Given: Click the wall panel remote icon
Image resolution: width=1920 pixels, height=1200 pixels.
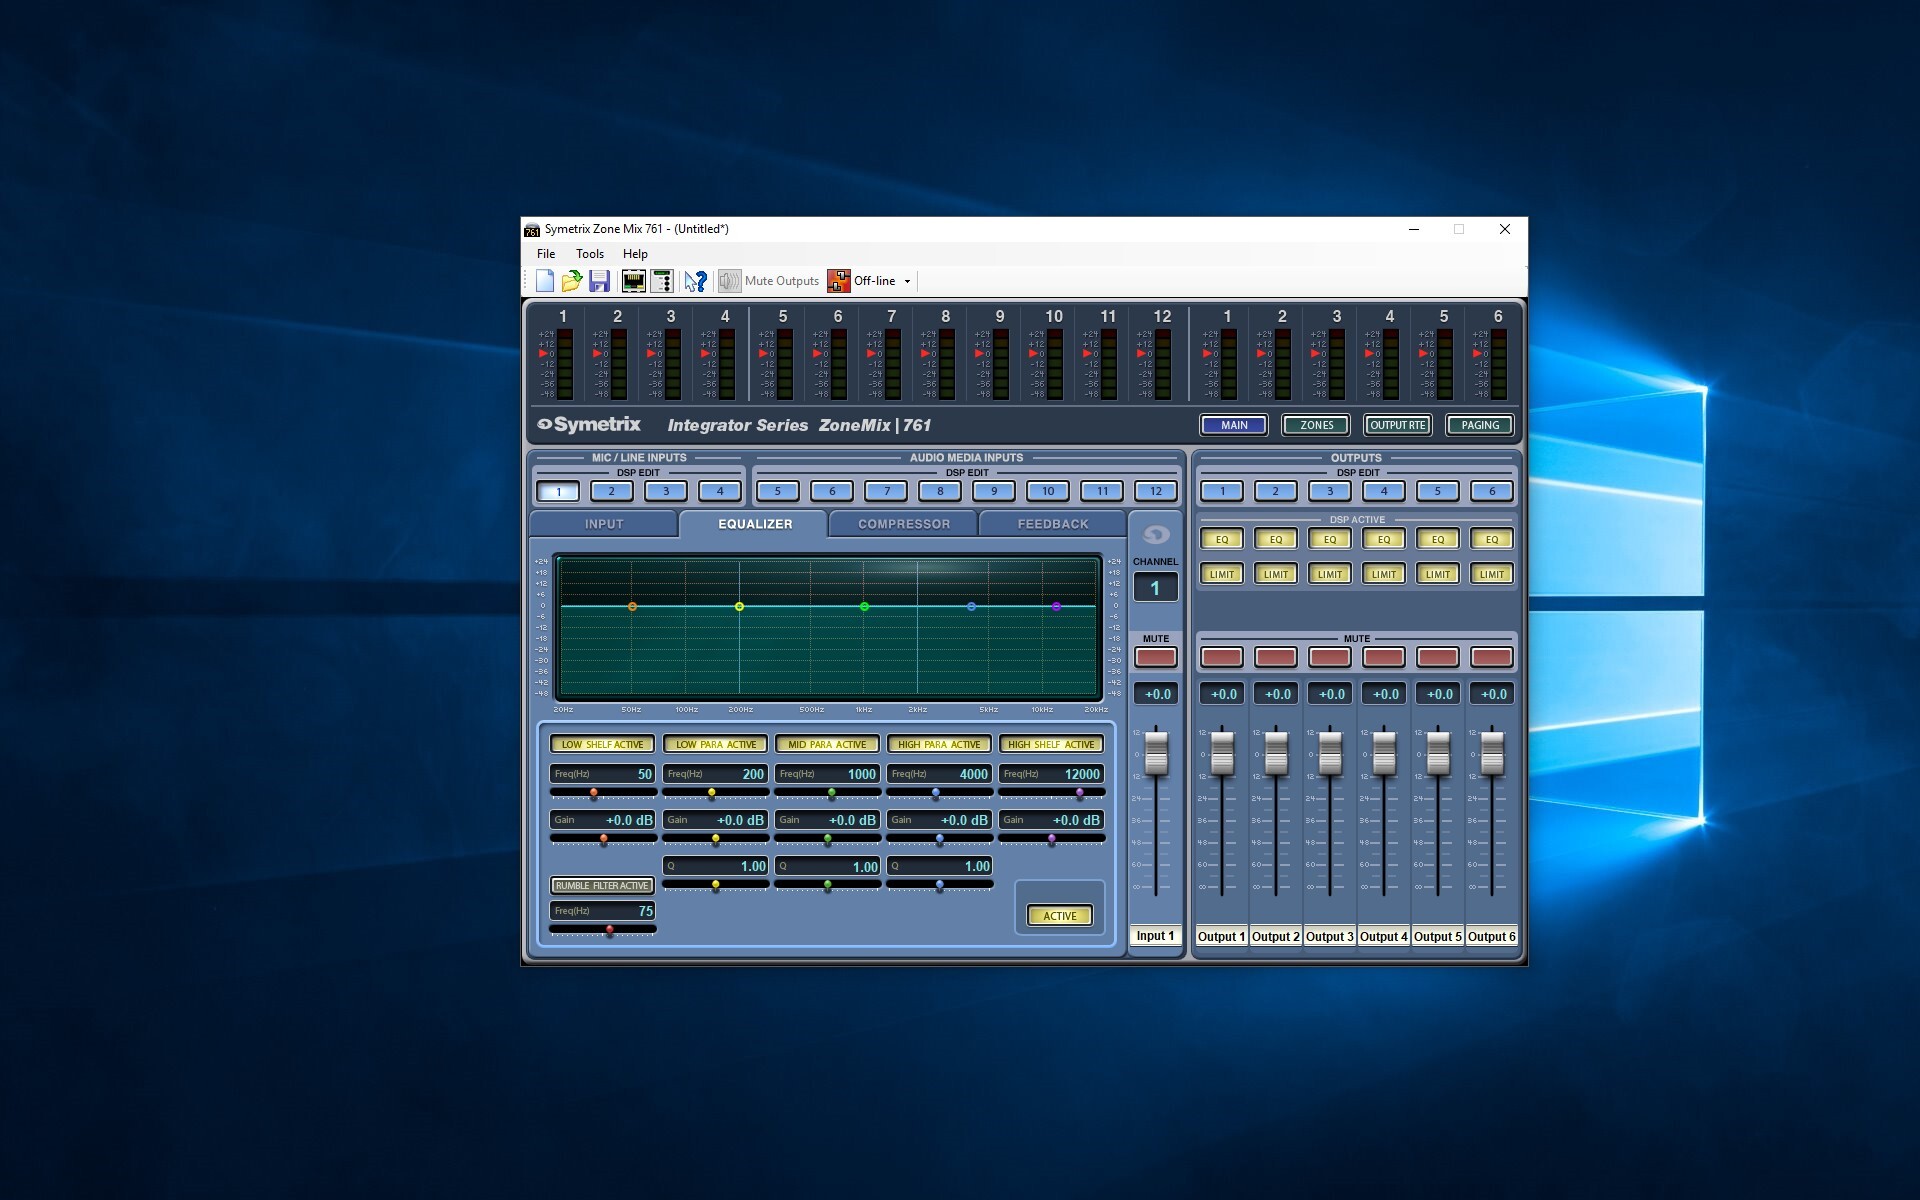Looking at the screenshot, I should 661,281.
